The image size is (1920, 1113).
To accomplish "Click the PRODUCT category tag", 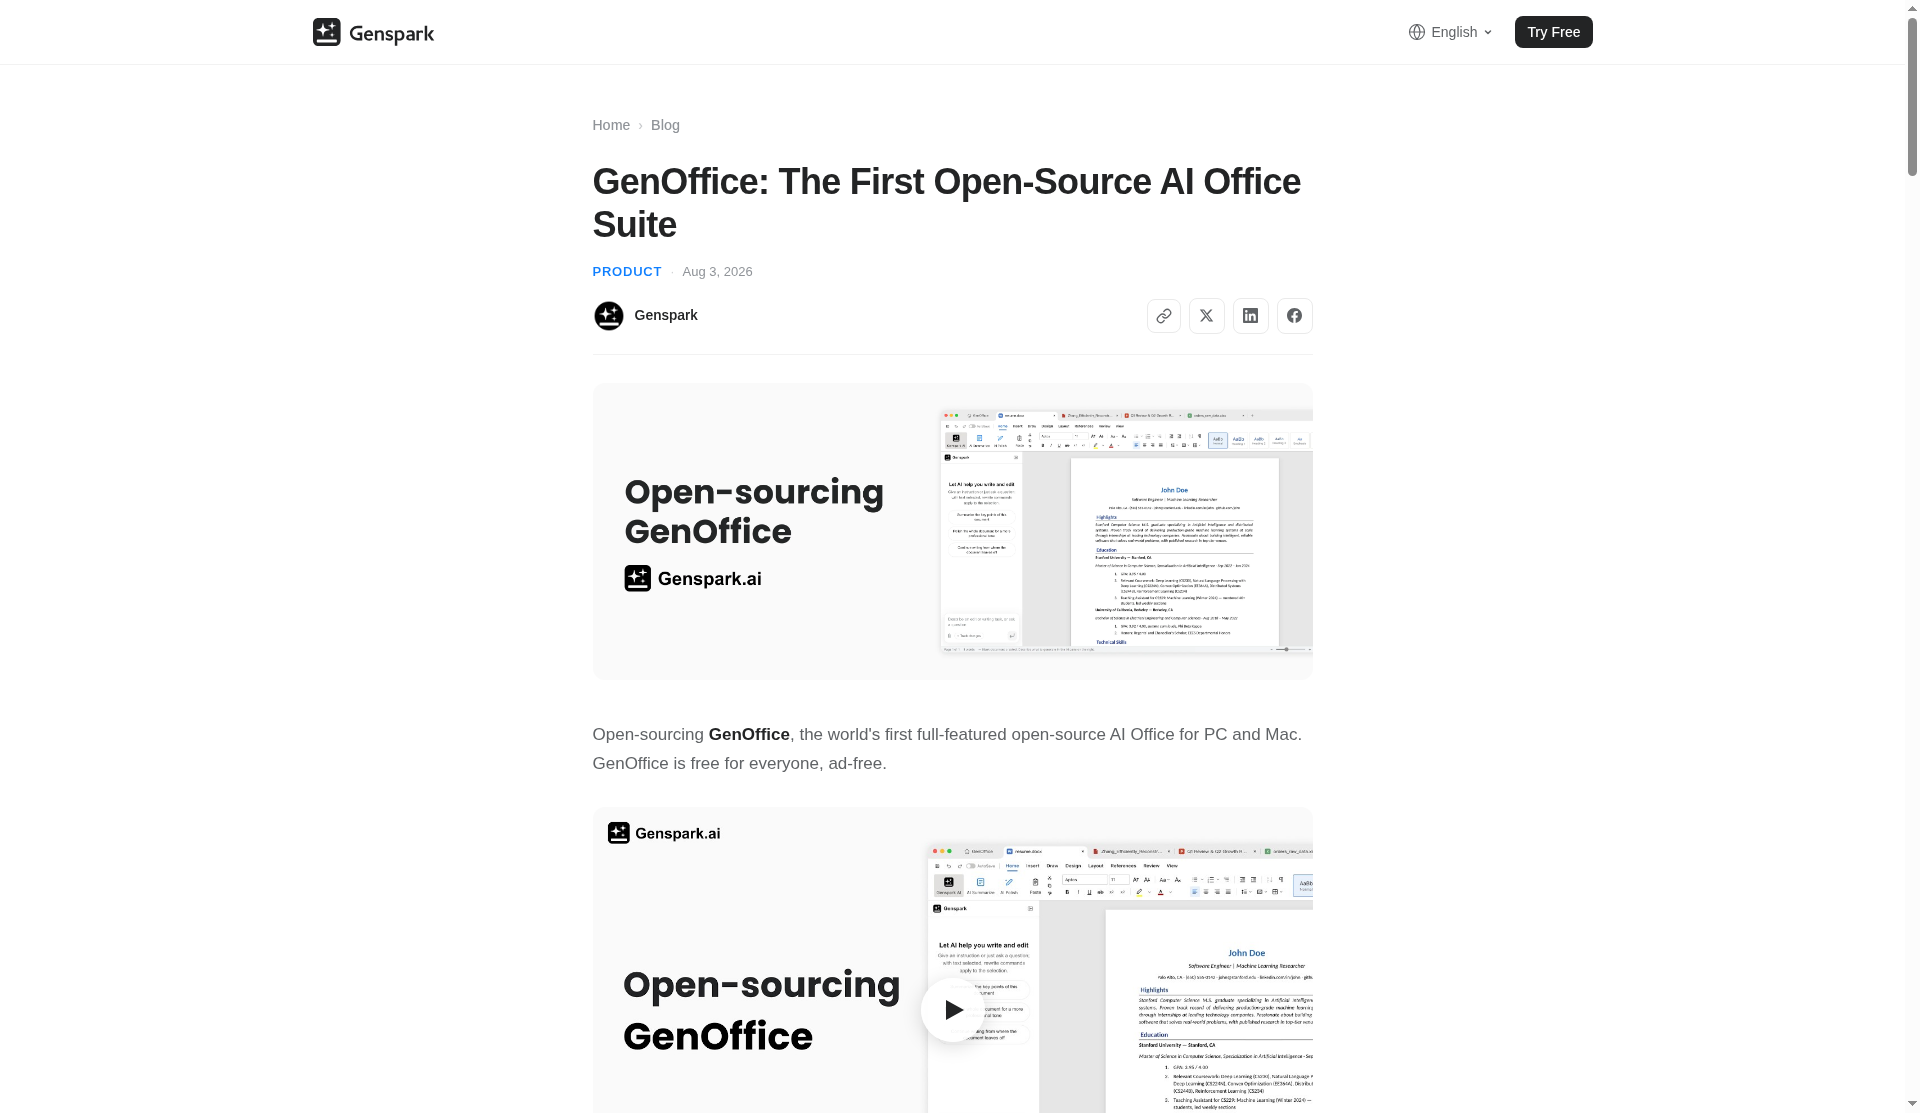I will pyautogui.click(x=627, y=272).
